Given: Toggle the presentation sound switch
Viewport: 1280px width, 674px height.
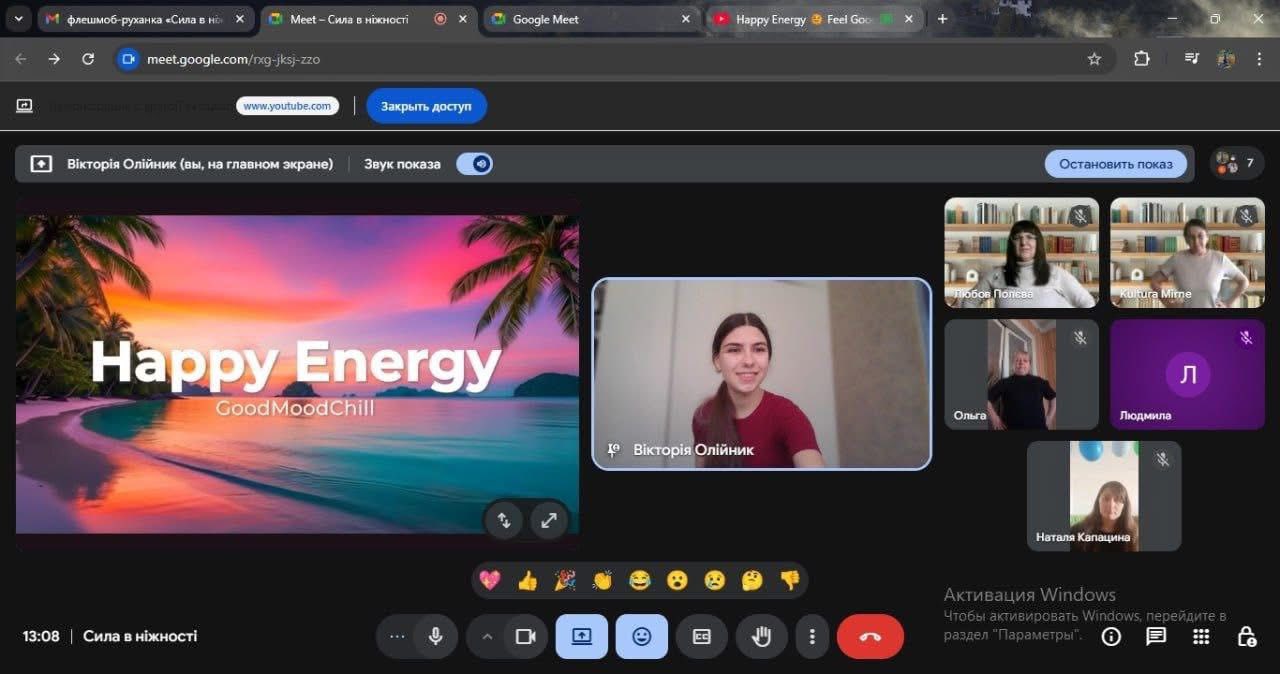Looking at the screenshot, I should [x=475, y=164].
